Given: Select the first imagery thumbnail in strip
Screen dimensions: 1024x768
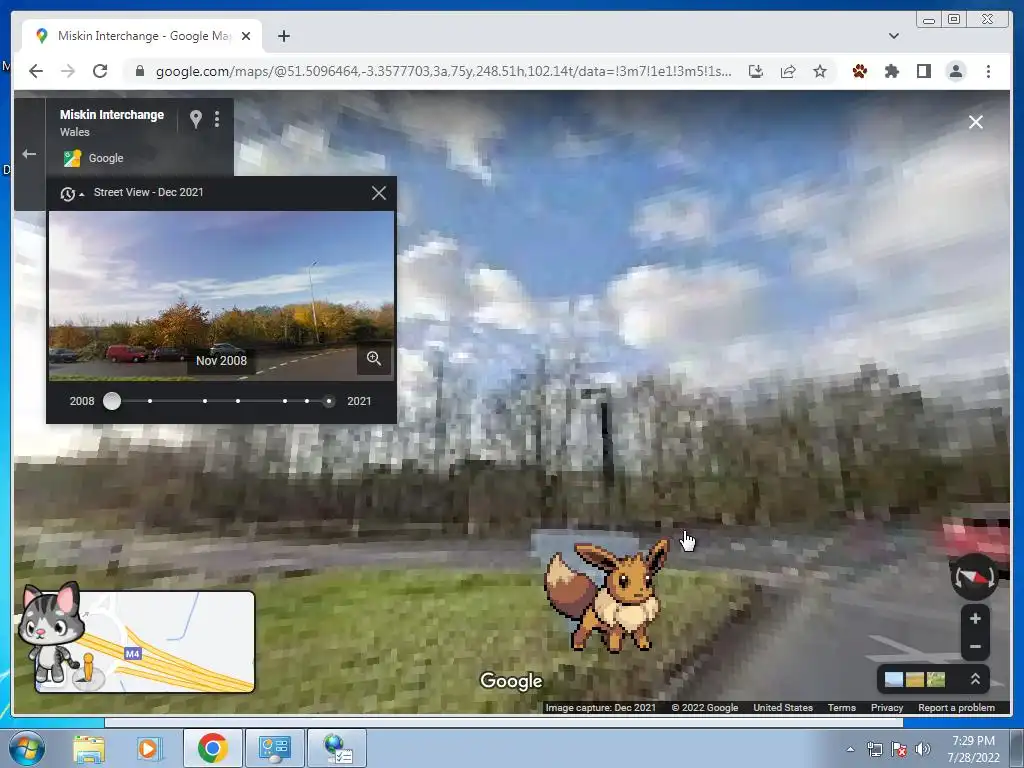Looking at the screenshot, I should 893,679.
